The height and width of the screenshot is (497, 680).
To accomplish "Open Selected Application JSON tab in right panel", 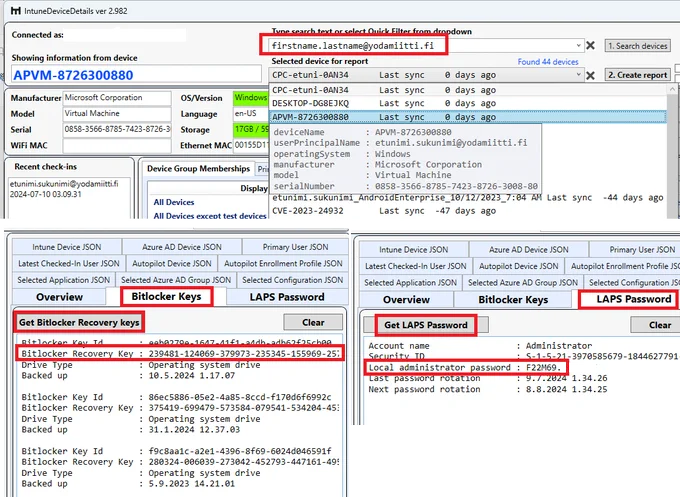I will pos(411,282).
